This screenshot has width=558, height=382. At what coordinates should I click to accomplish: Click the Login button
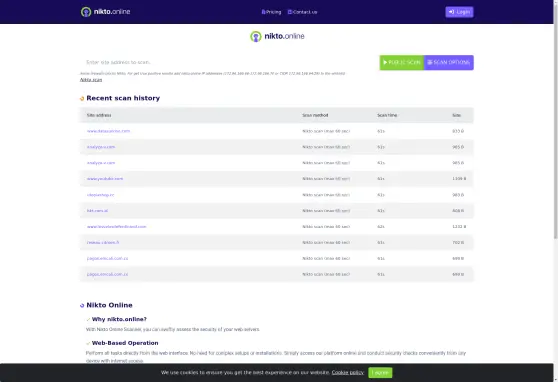(459, 12)
